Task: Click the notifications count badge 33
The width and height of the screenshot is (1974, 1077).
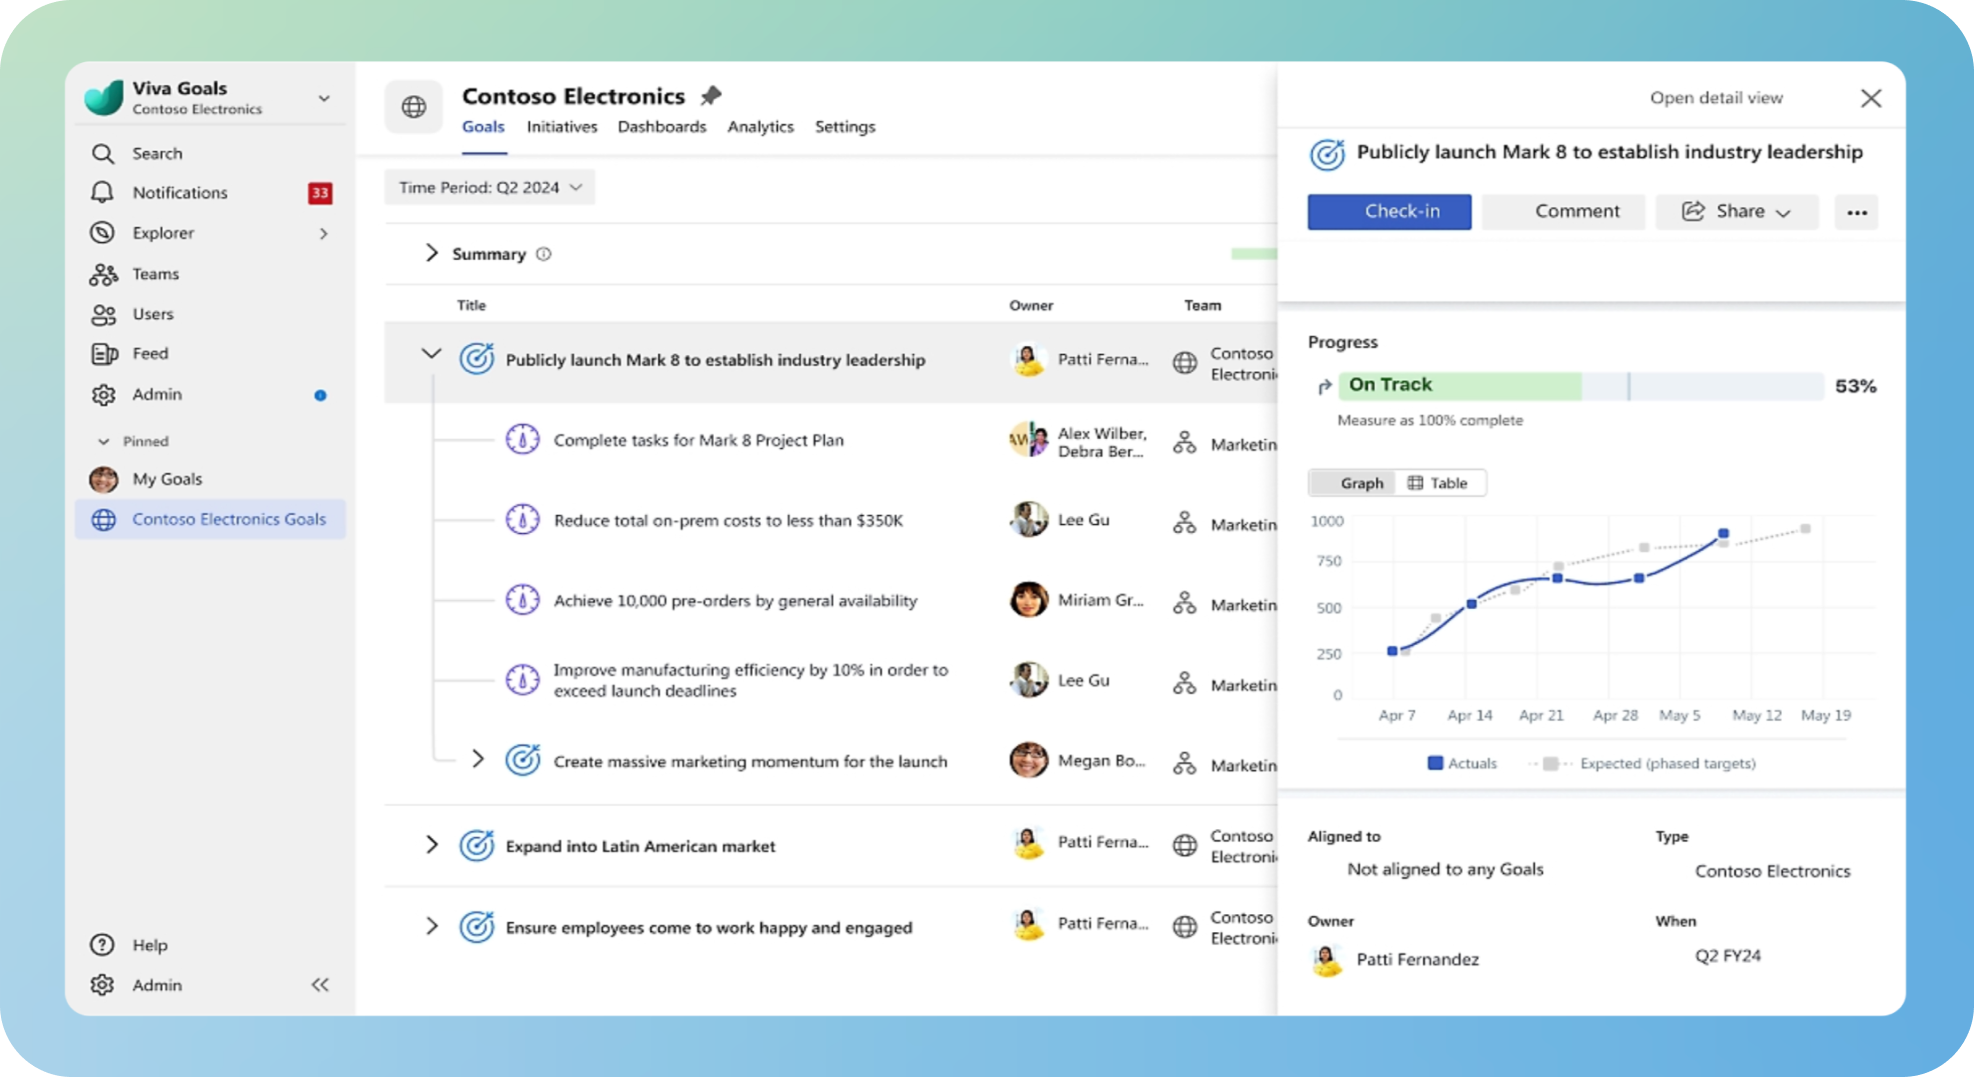Action: click(x=320, y=193)
